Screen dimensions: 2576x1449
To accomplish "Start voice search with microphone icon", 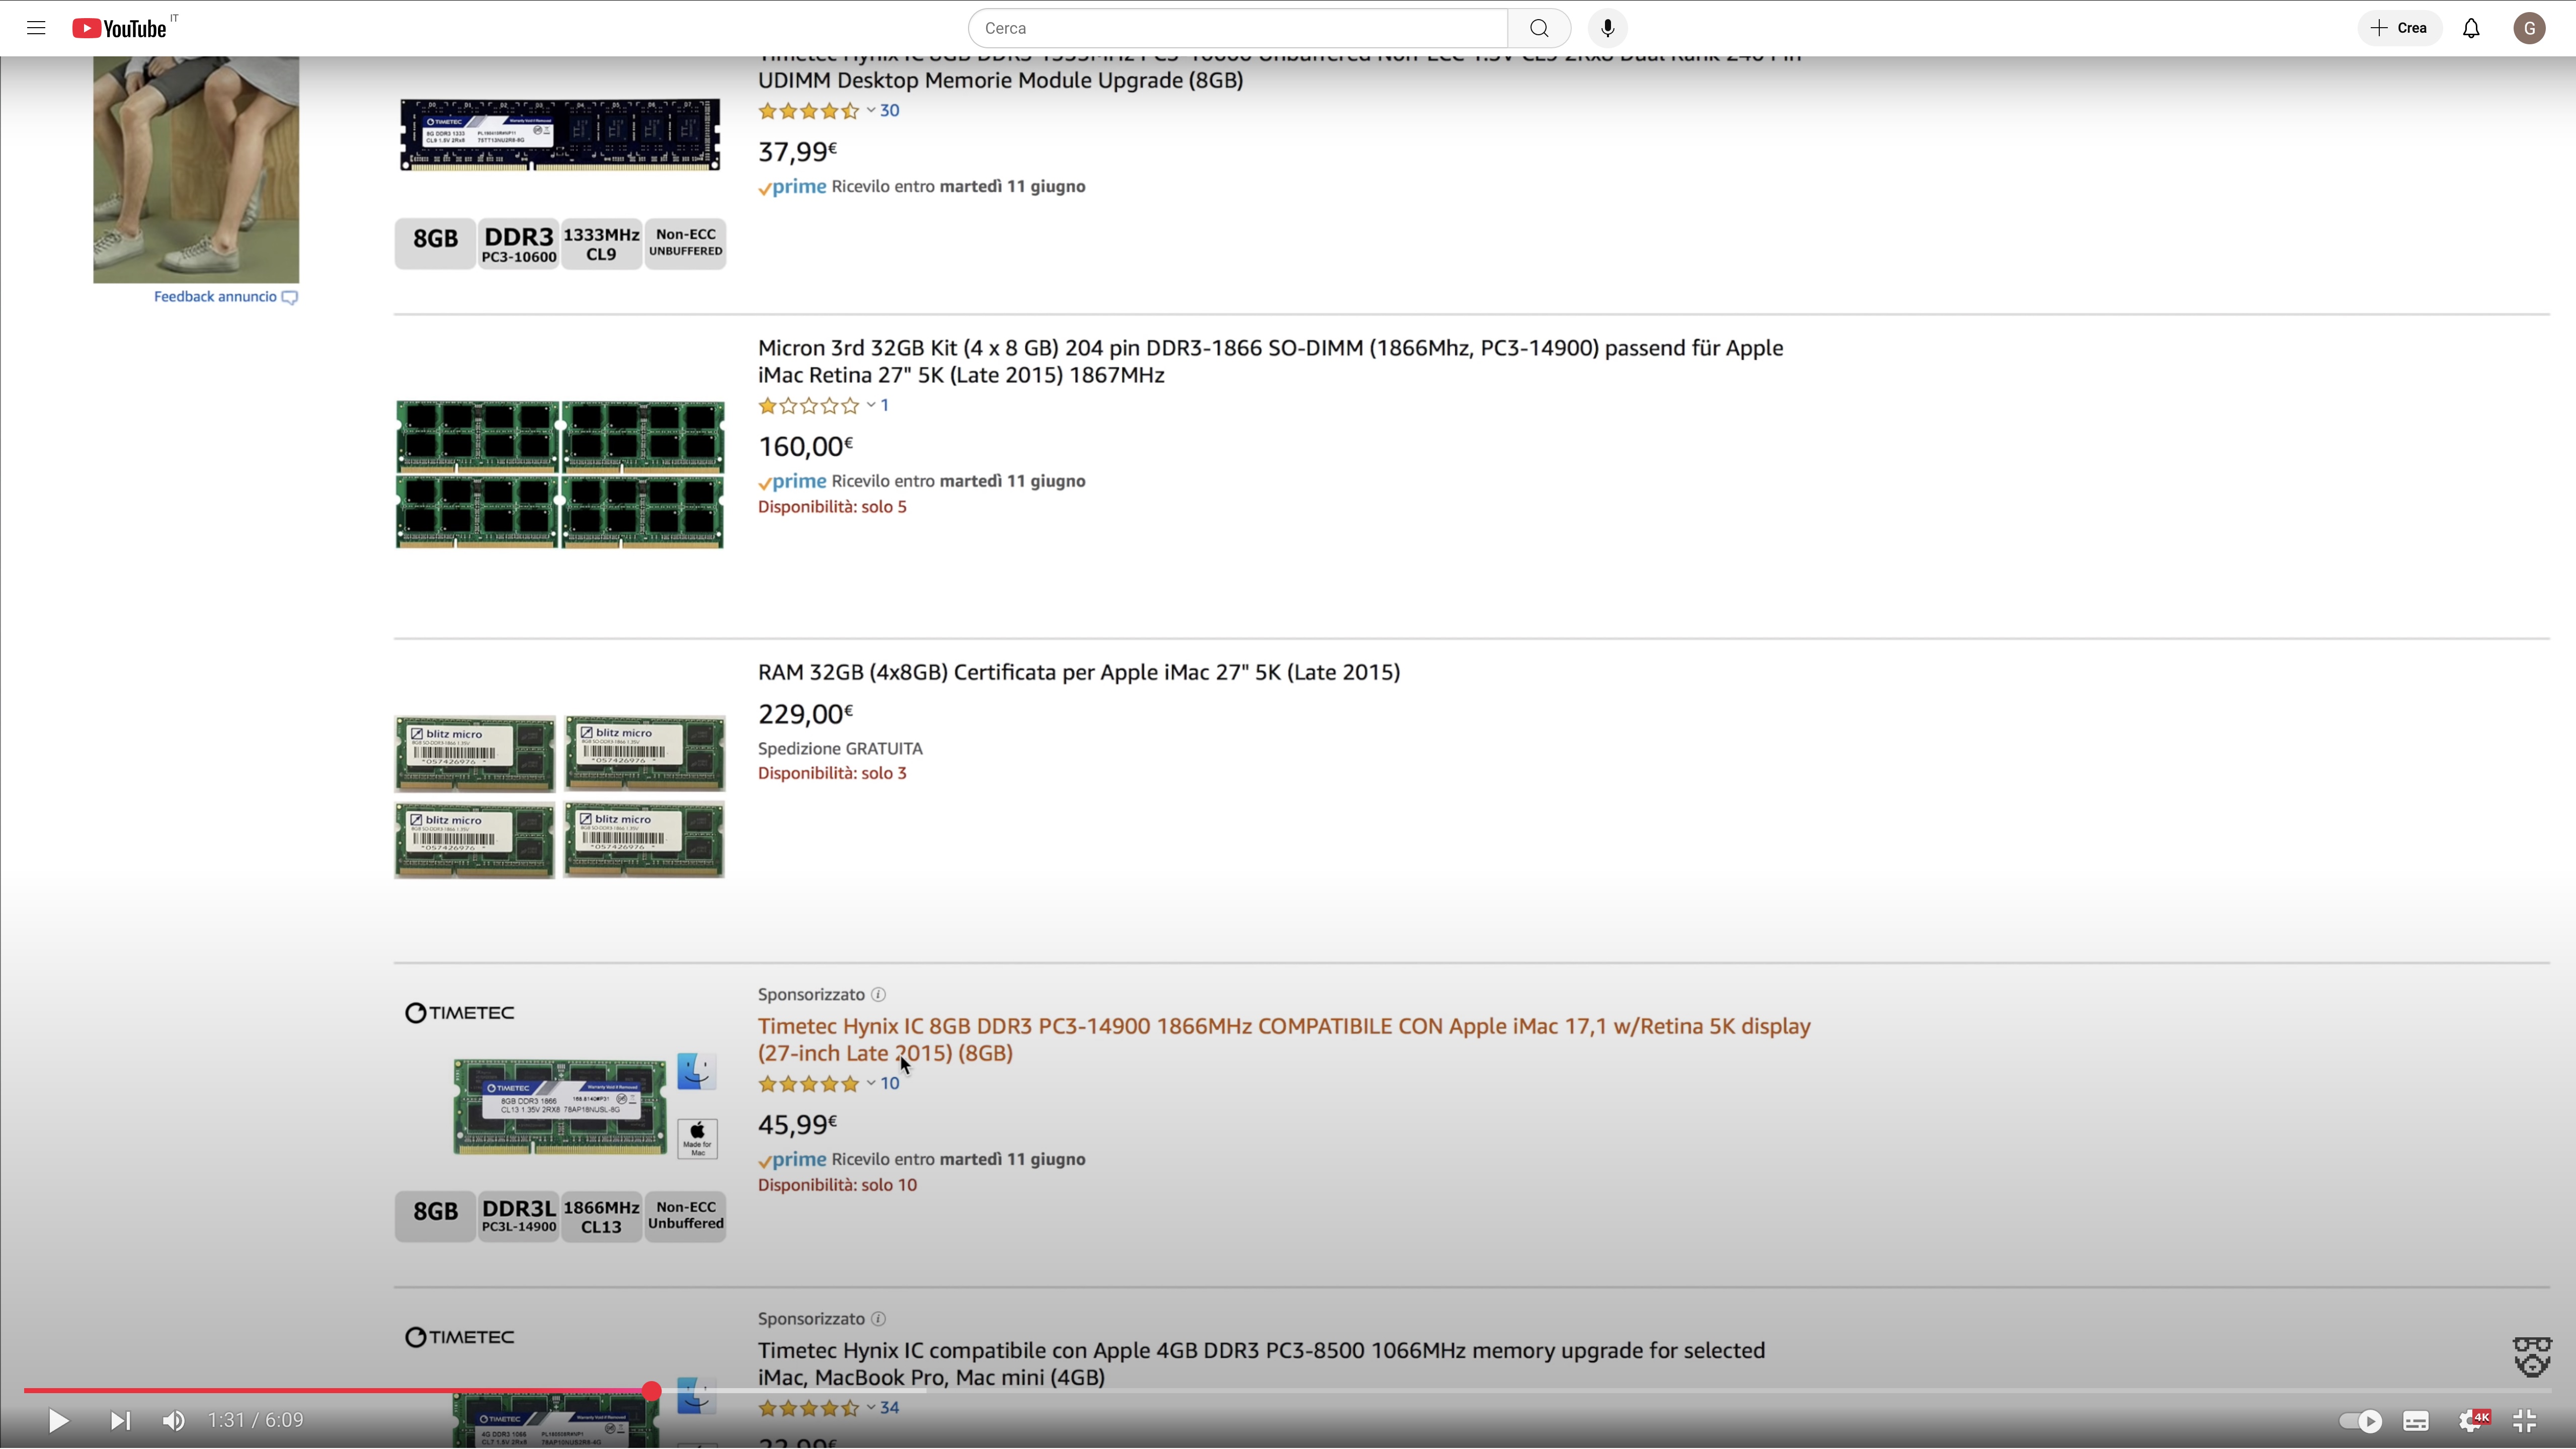I will pos(1608,28).
